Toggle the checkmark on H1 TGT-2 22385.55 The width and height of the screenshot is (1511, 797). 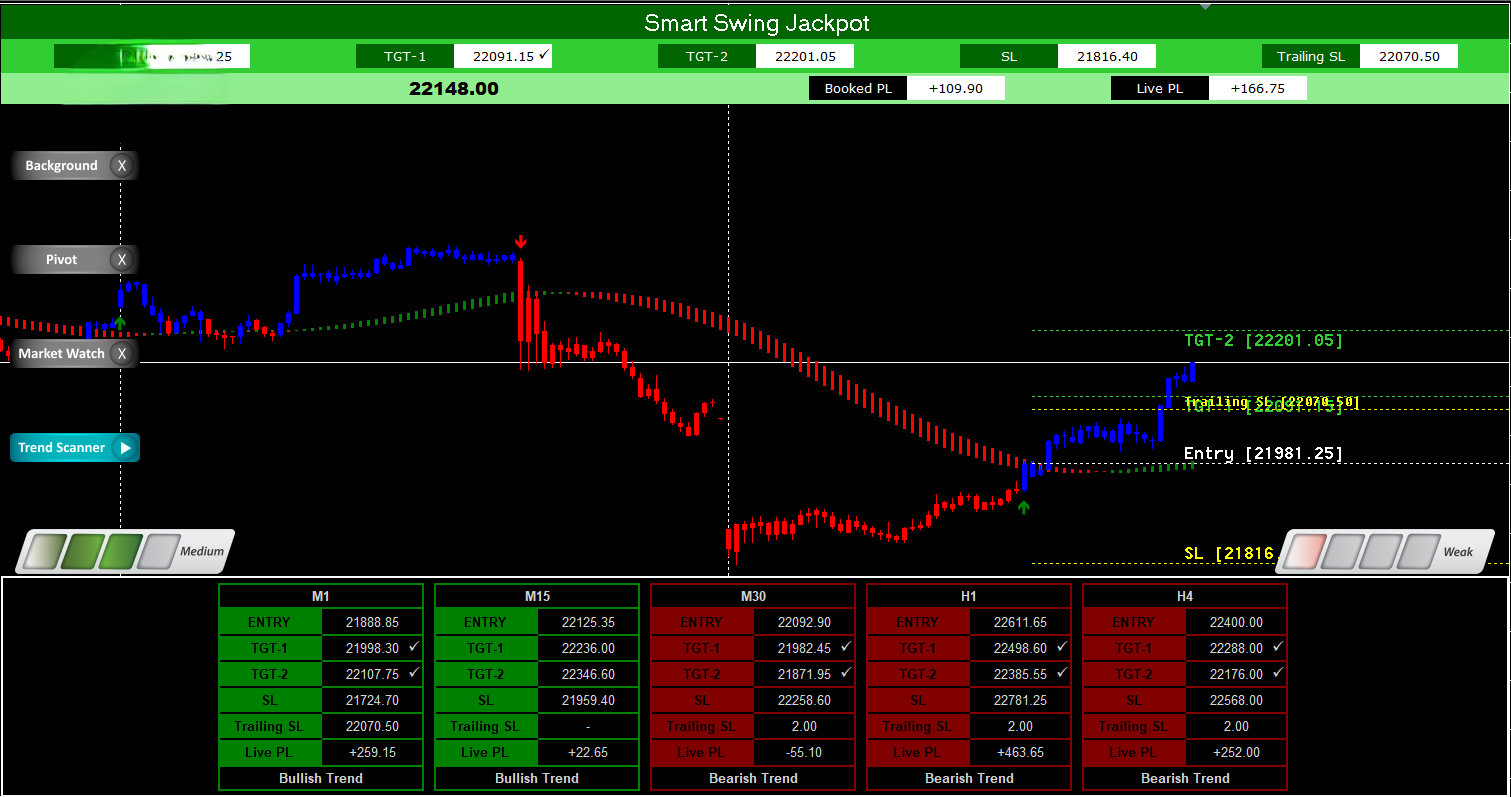tap(1061, 674)
